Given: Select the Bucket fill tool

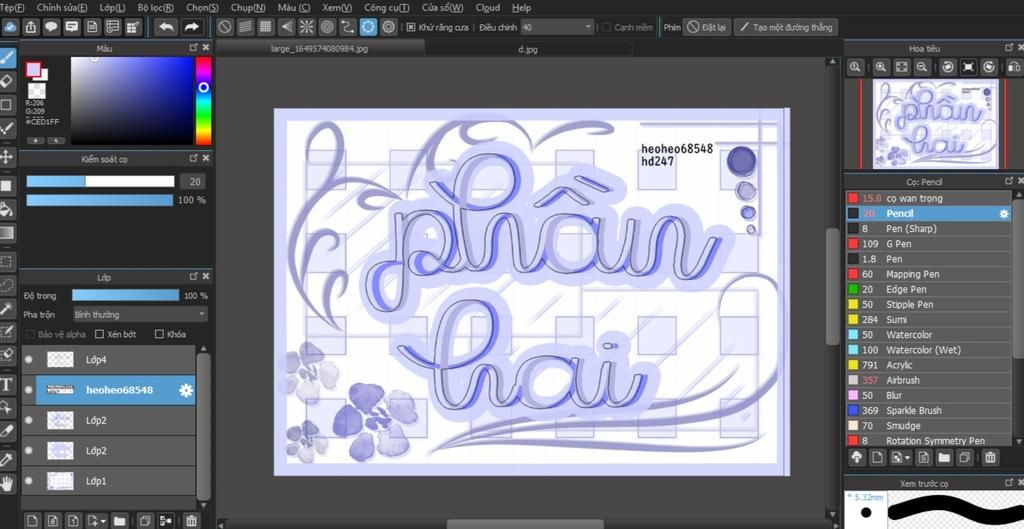Looking at the screenshot, I should pyautogui.click(x=7, y=209).
